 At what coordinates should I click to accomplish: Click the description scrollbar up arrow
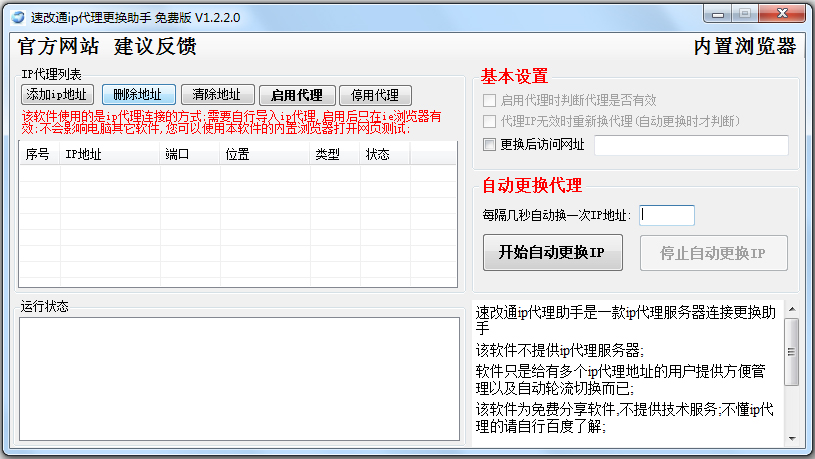pyautogui.click(x=792, y=309)
